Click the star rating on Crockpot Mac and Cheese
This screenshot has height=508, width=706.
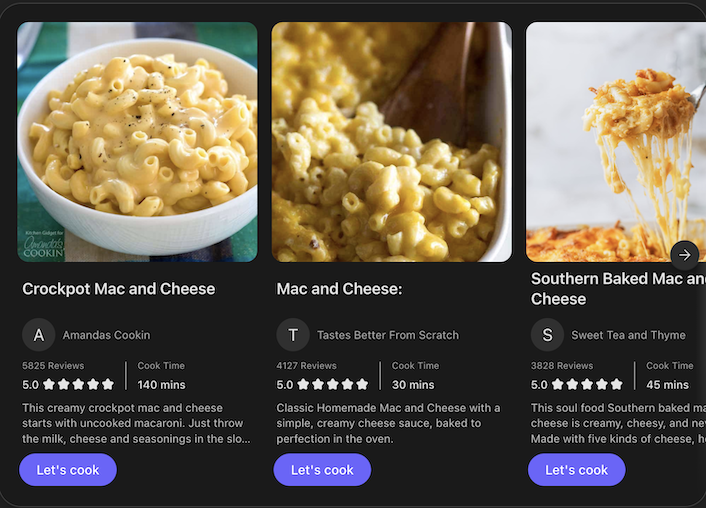(78, 384)
